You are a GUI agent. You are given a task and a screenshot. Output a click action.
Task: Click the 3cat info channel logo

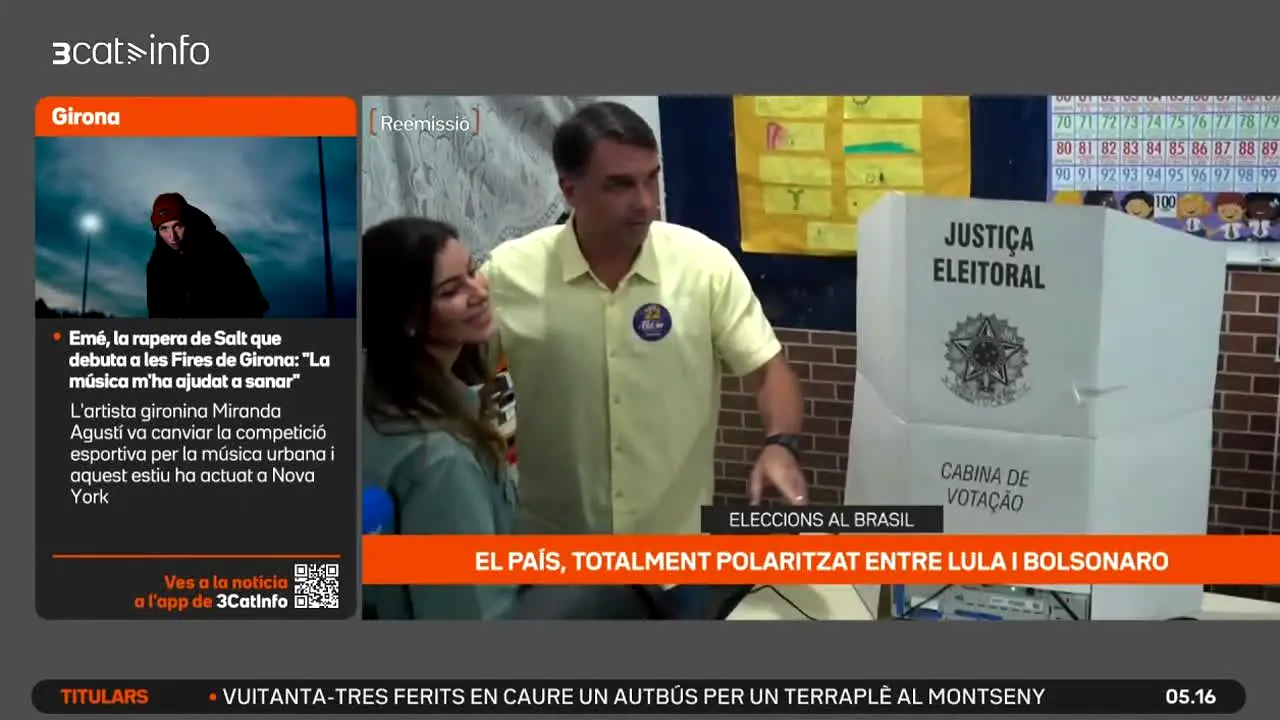(x=131, y=51)
